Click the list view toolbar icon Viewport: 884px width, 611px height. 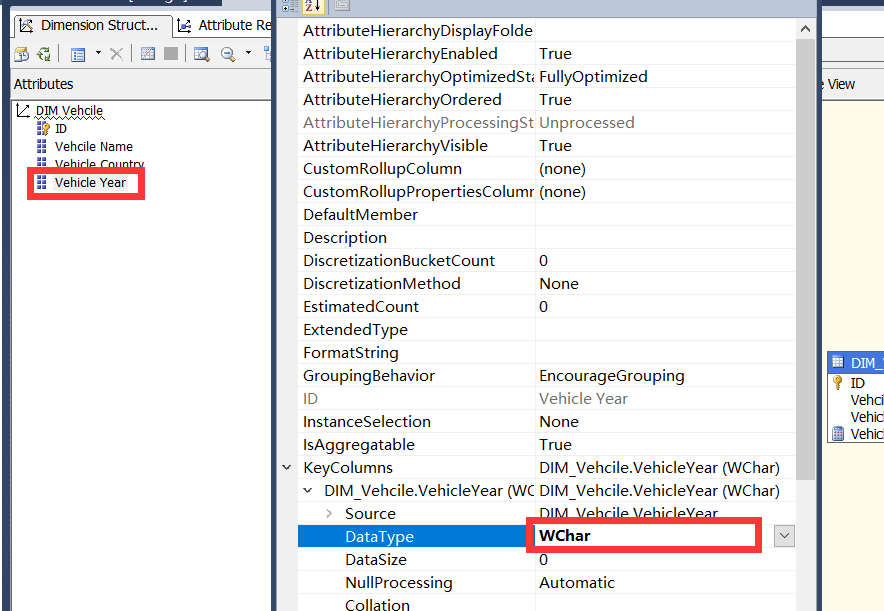coord(78,54)
